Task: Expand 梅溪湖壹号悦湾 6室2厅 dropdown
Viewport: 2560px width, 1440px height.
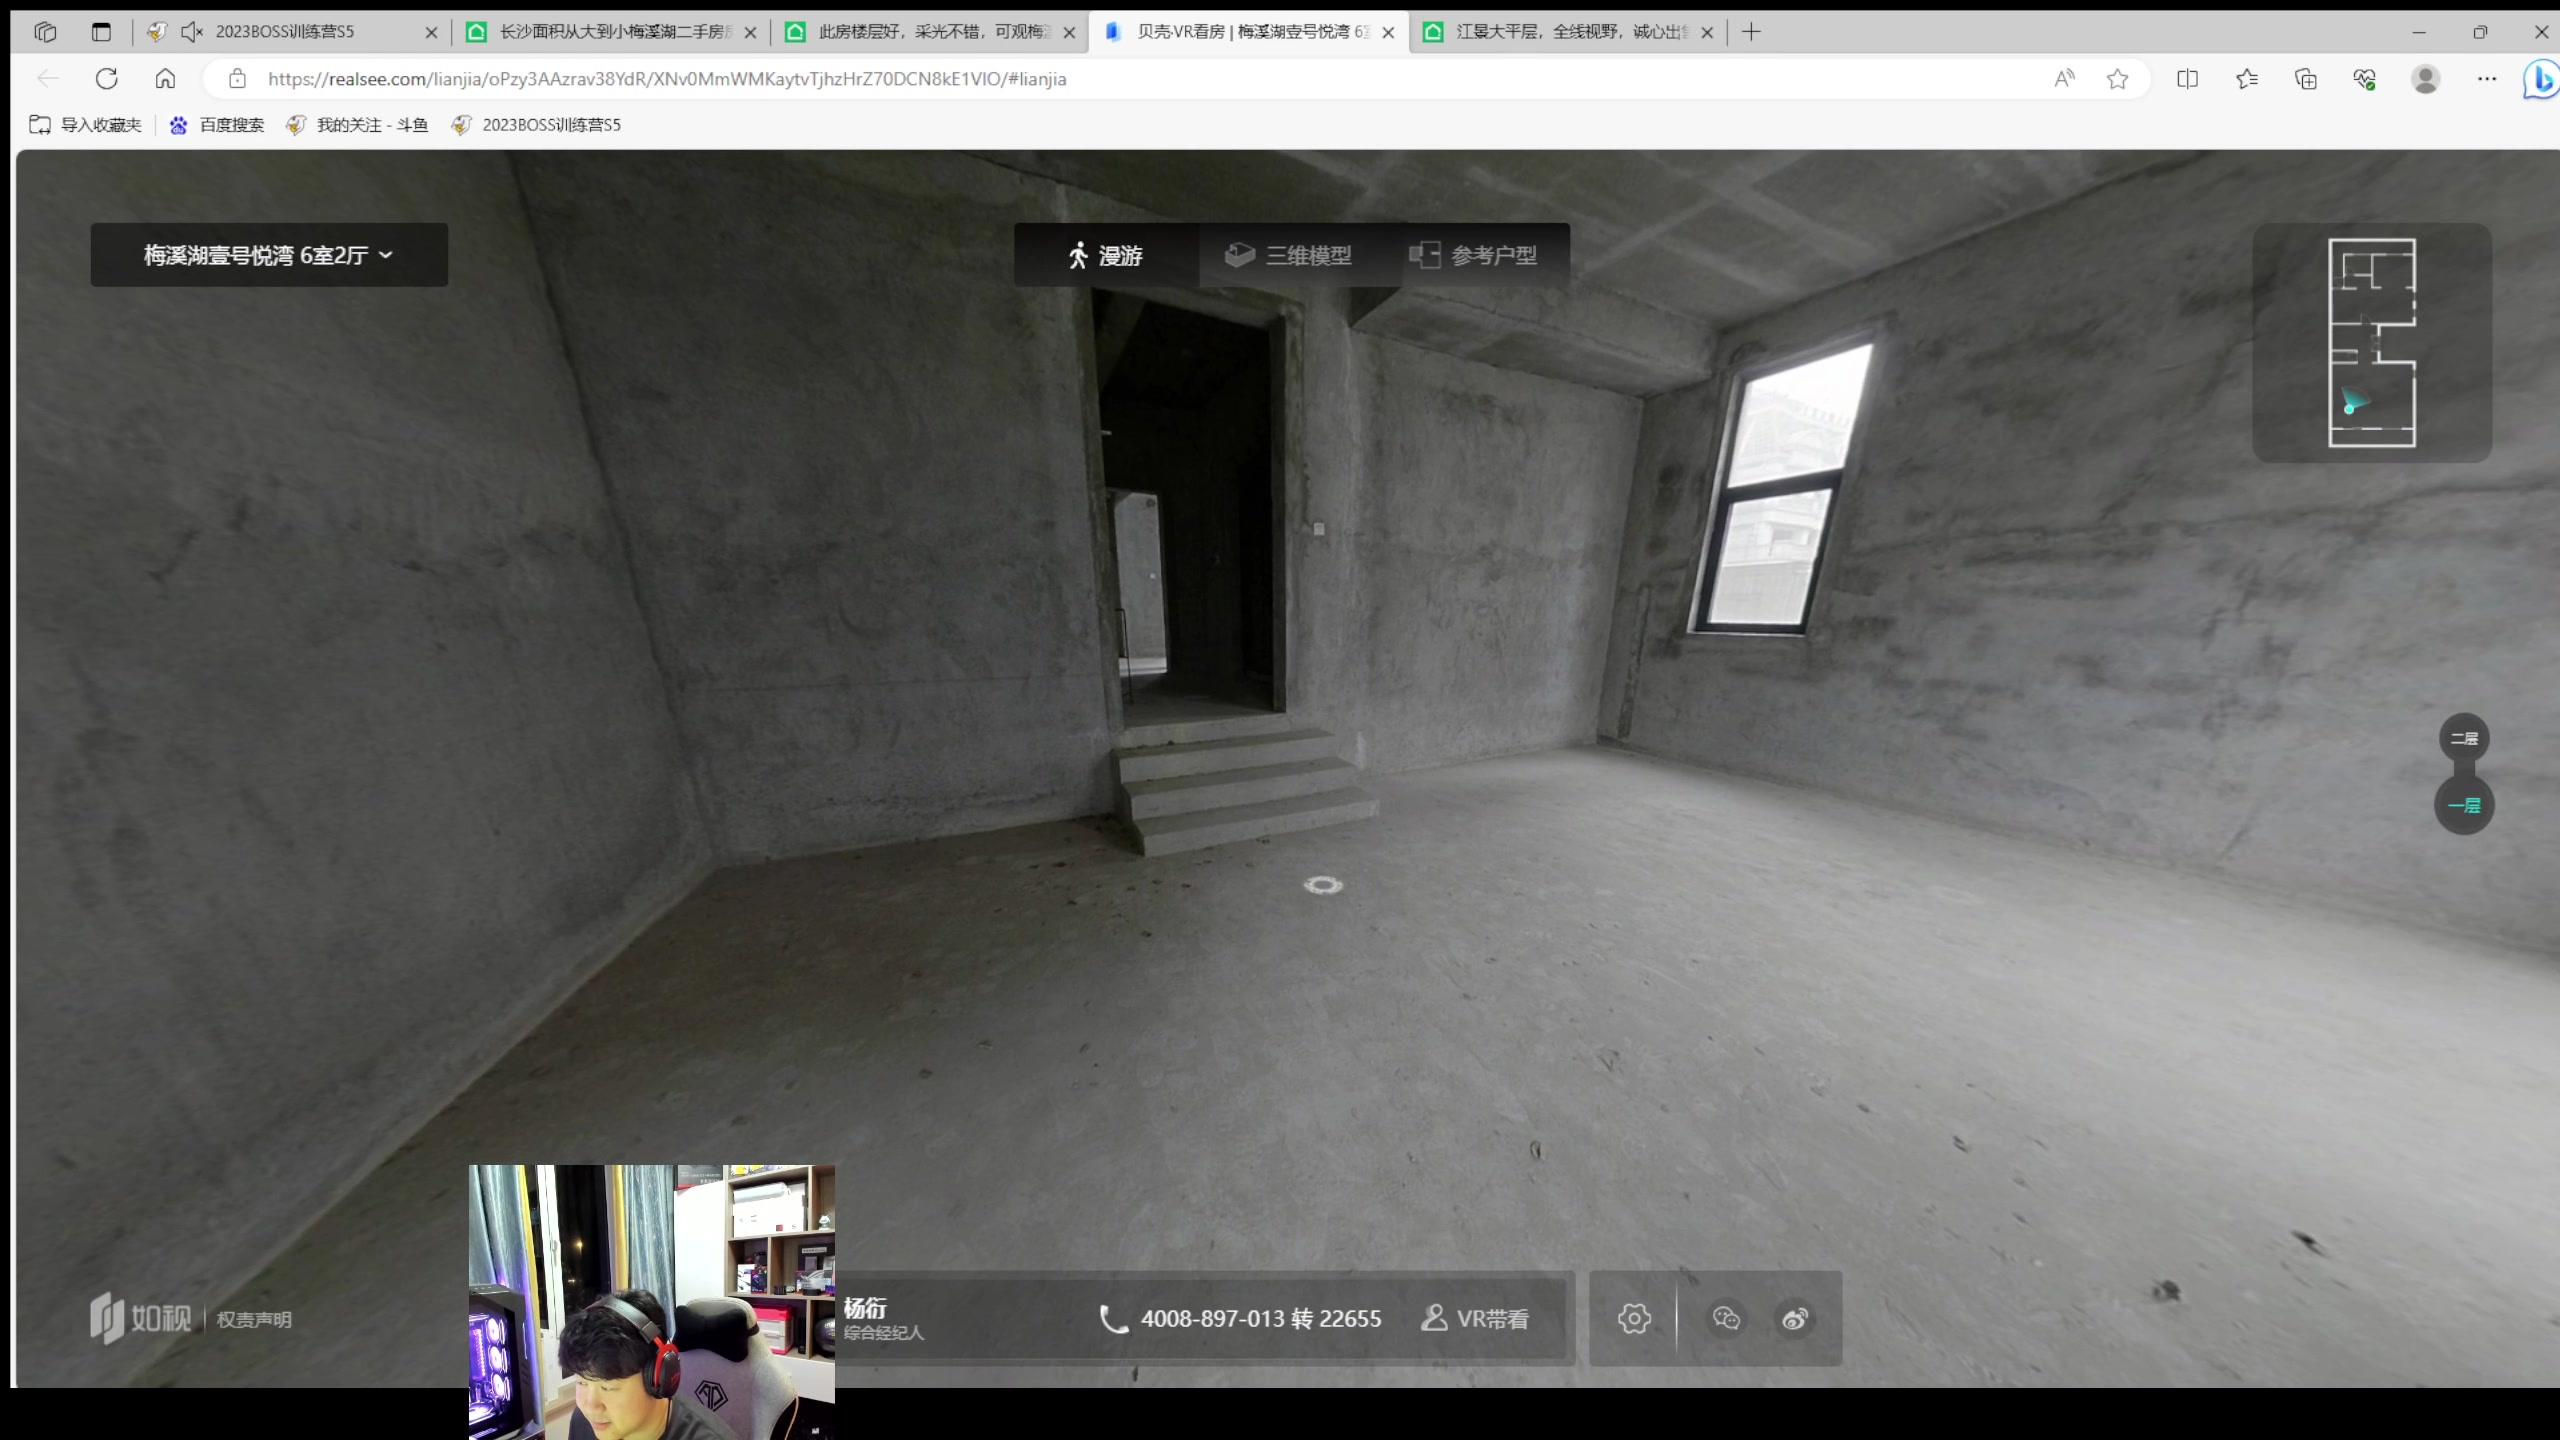Action: [x=269, y=255]
